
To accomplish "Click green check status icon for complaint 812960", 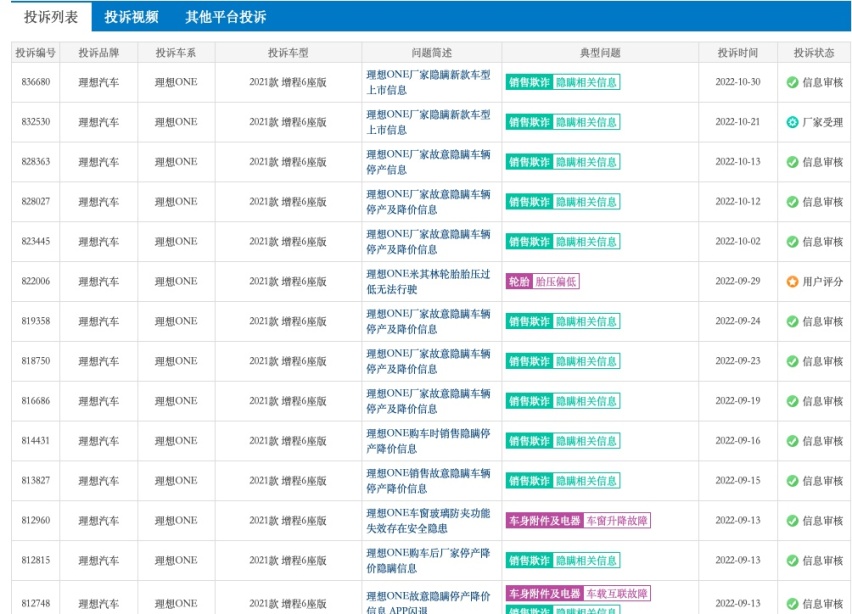I will coord(792,521).
